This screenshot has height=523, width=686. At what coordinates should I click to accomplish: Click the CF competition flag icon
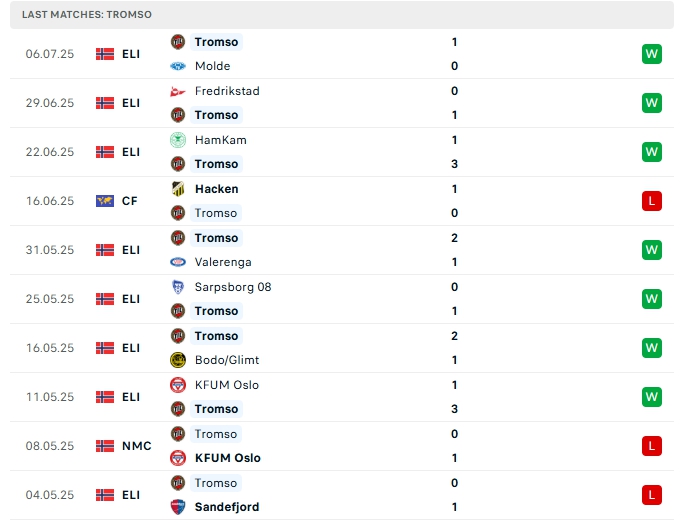(x=105, y=201)
